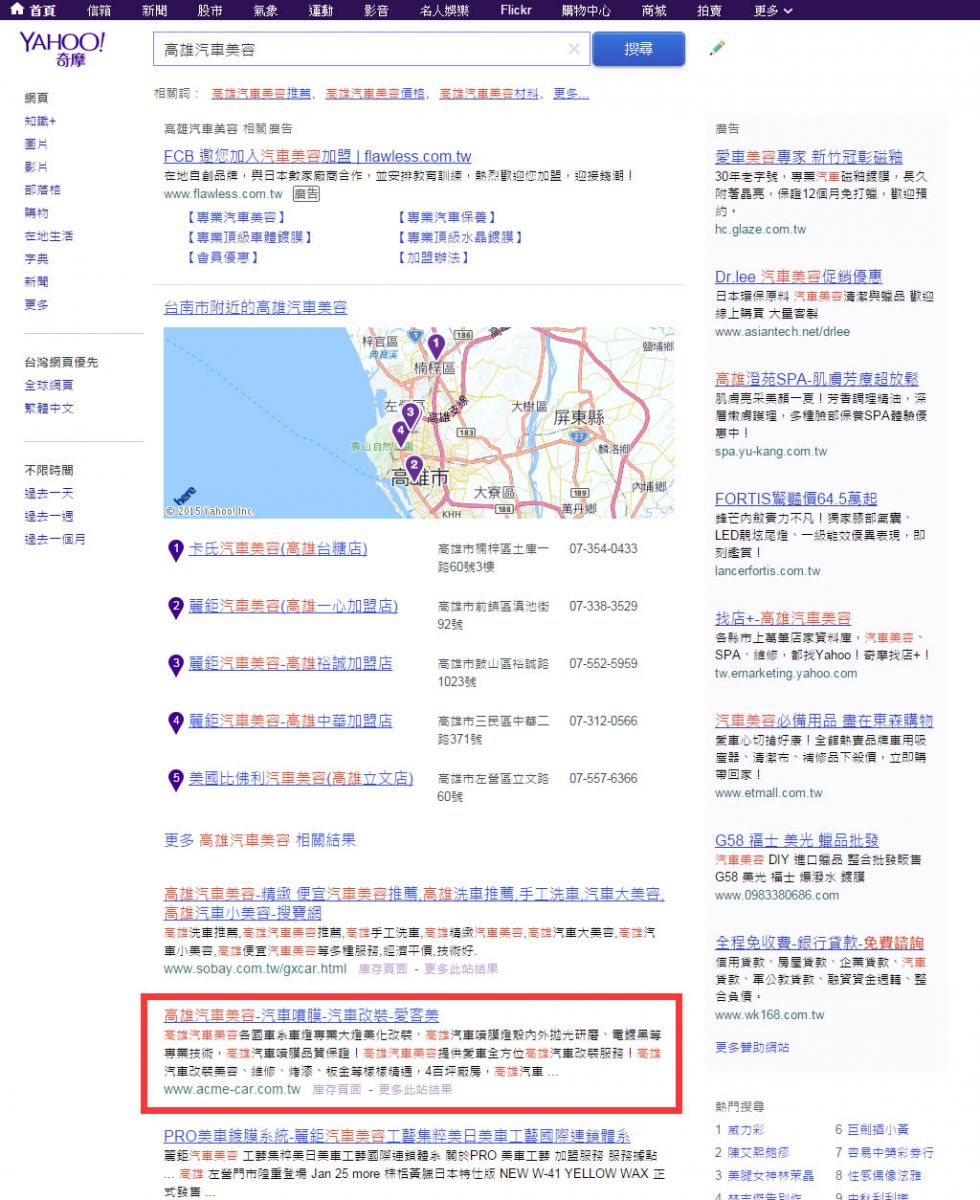Viewport: 980px width, 1200px height.
Task: Click the Yahoo! 奇摩 logo
Action: (x=61, y=49)
